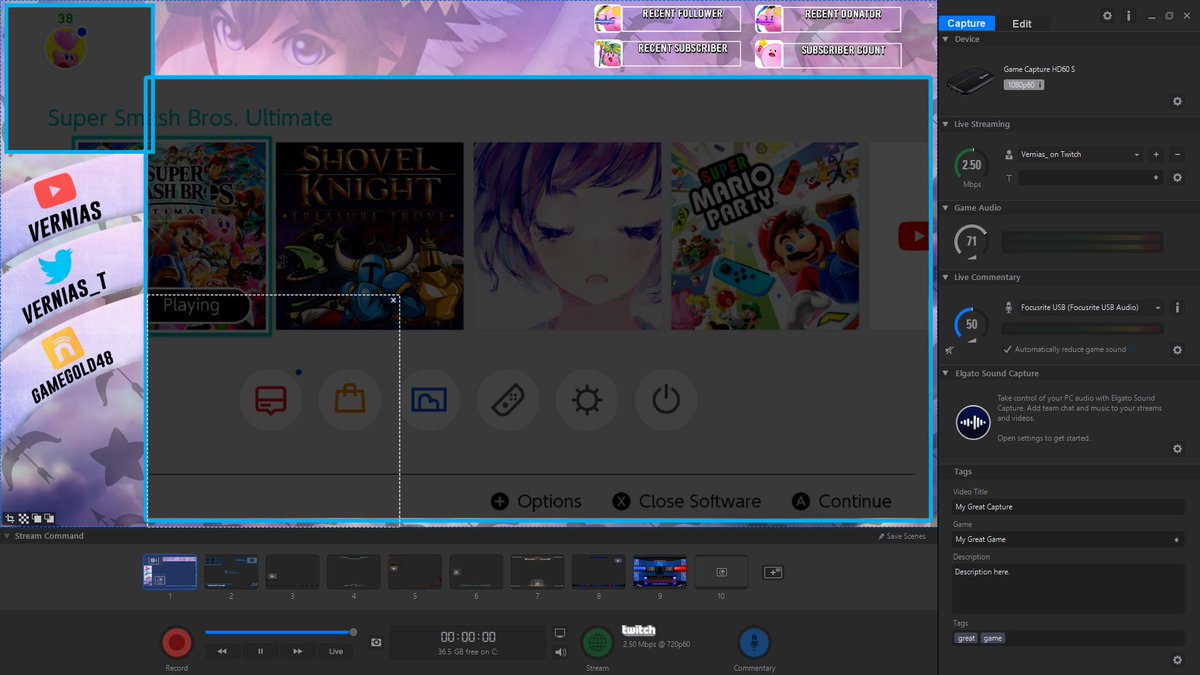
Task: Fast-forward playback with the forward button
Action: 298,651
